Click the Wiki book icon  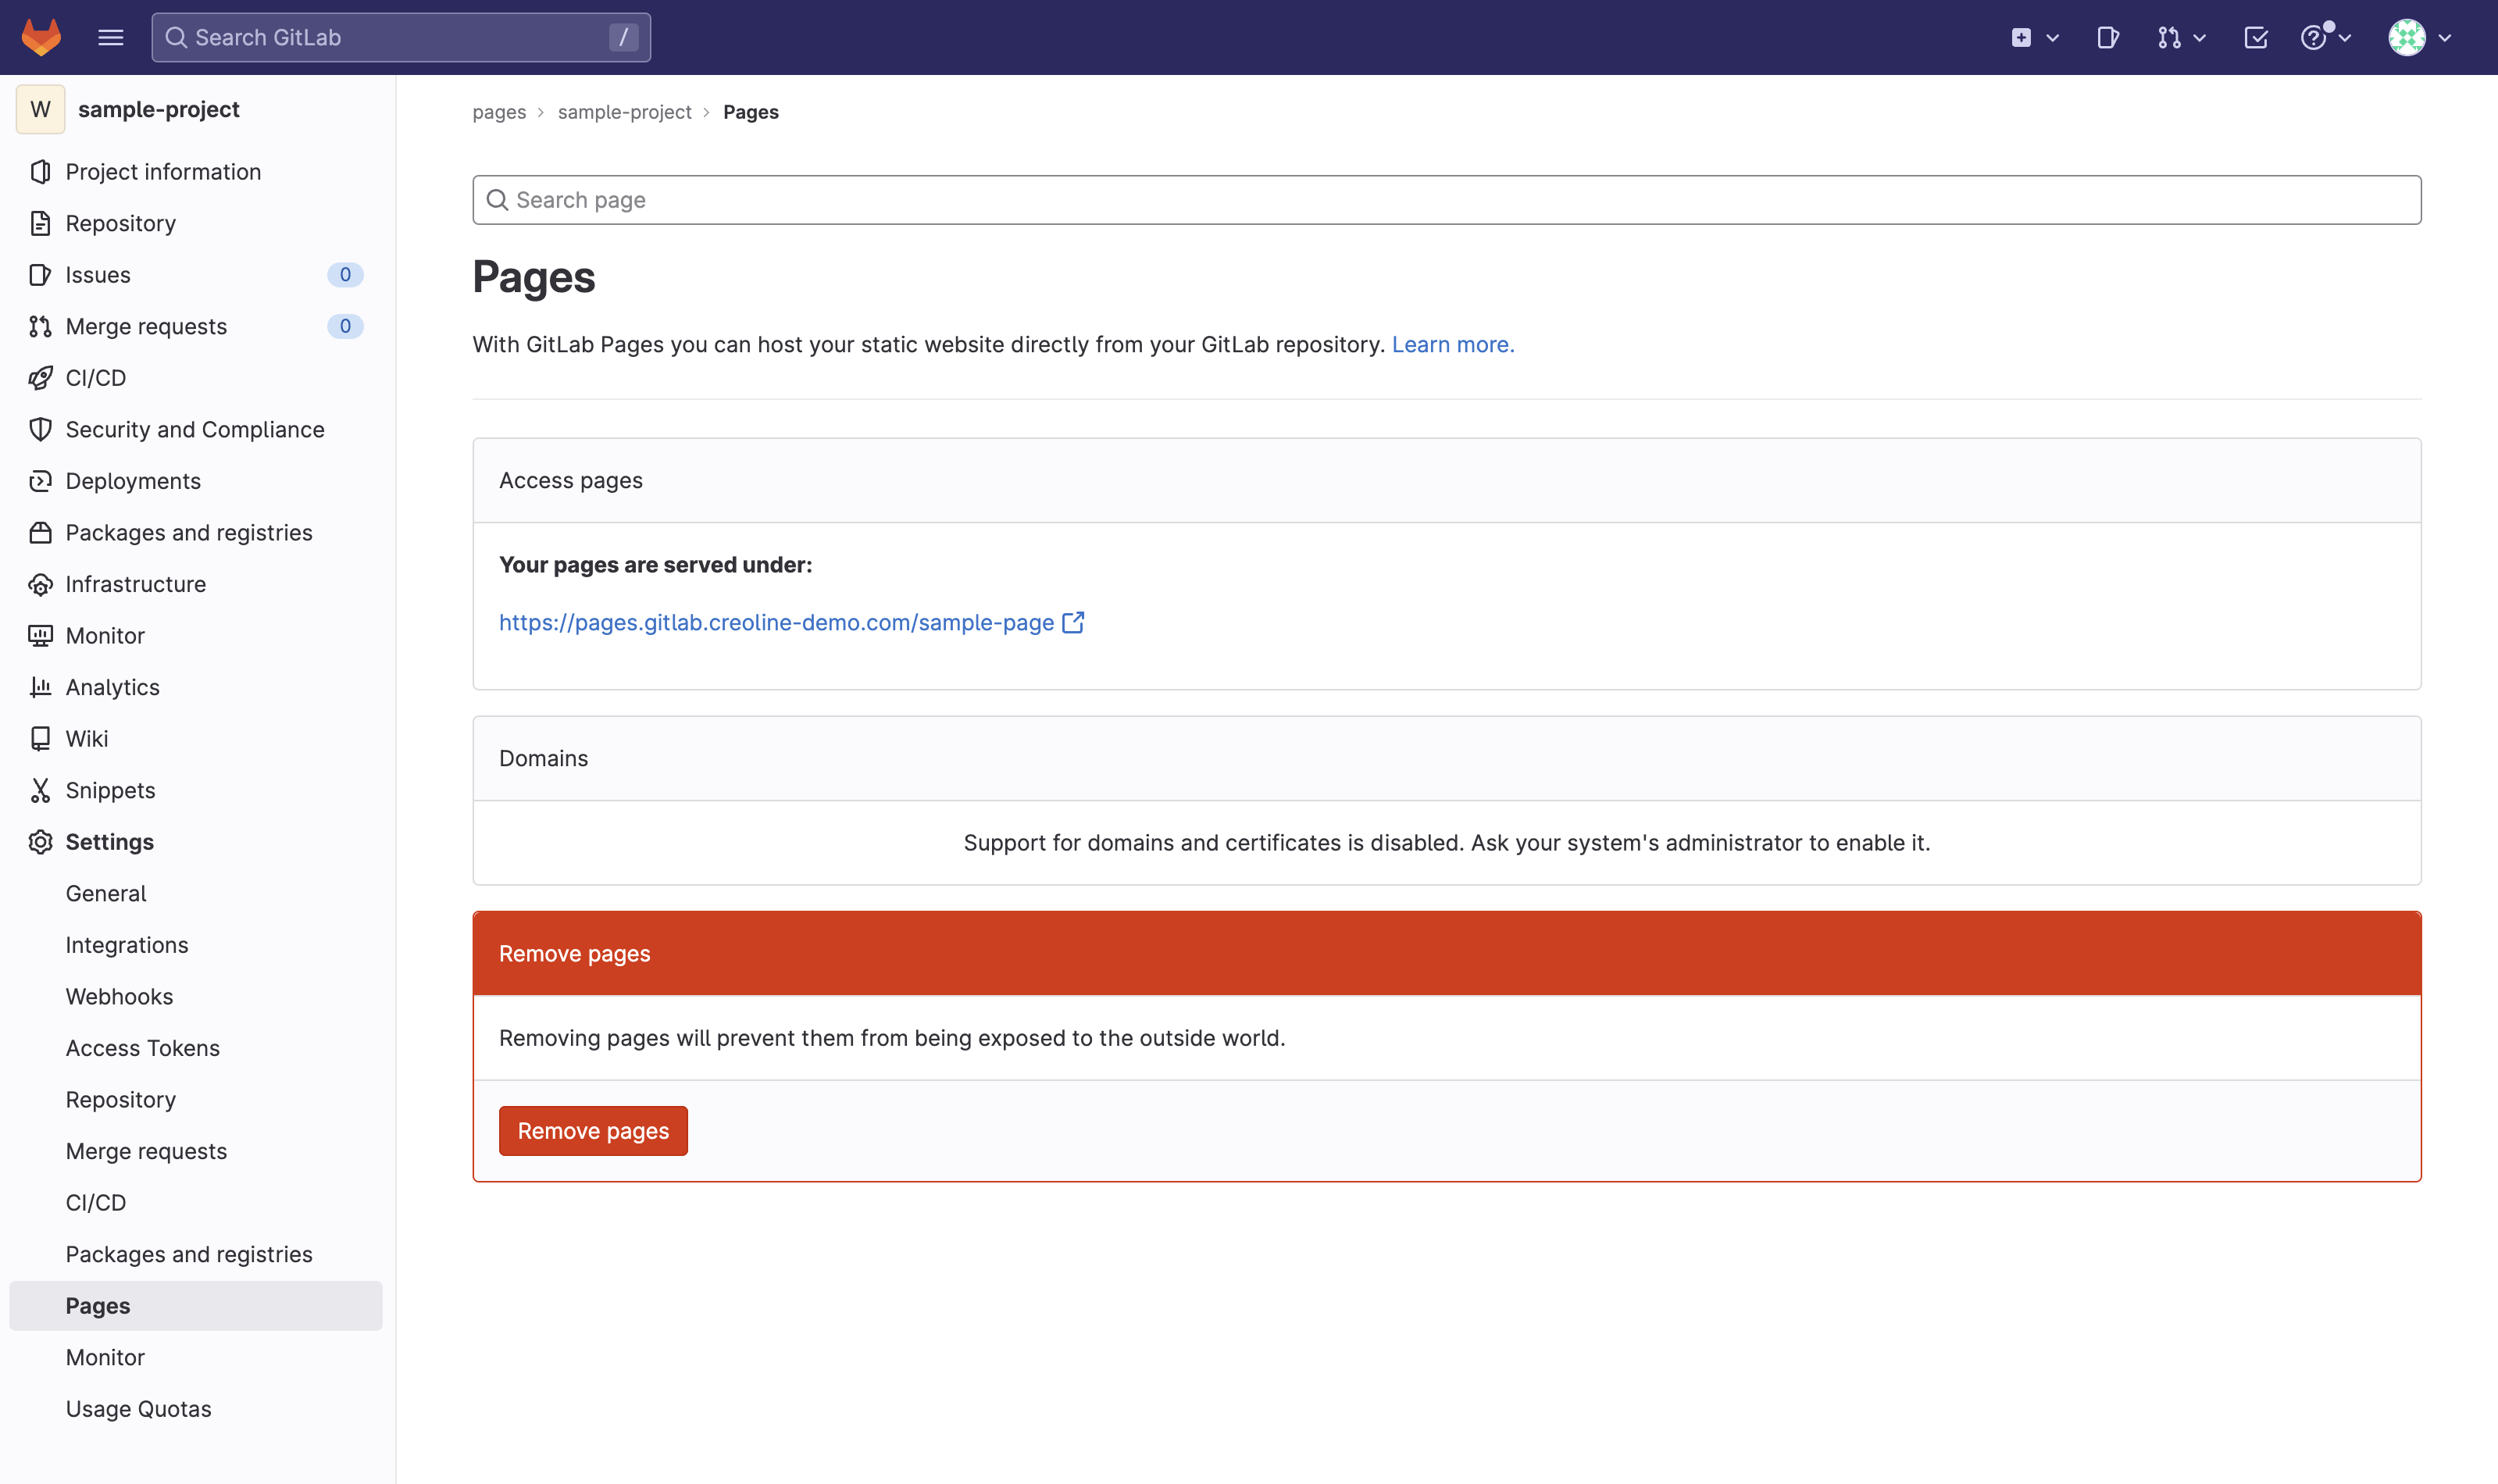coord(40,739)
